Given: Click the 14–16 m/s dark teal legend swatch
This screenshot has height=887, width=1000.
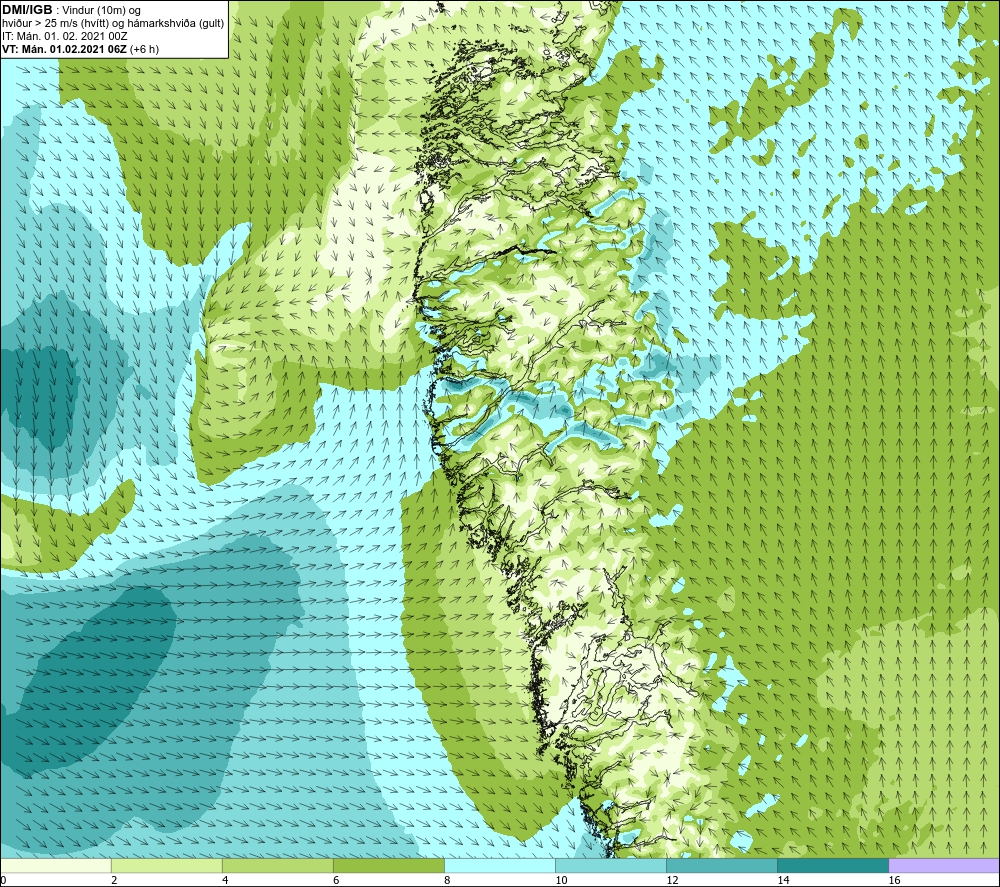Looking at the screenshot, I should 833,866.
